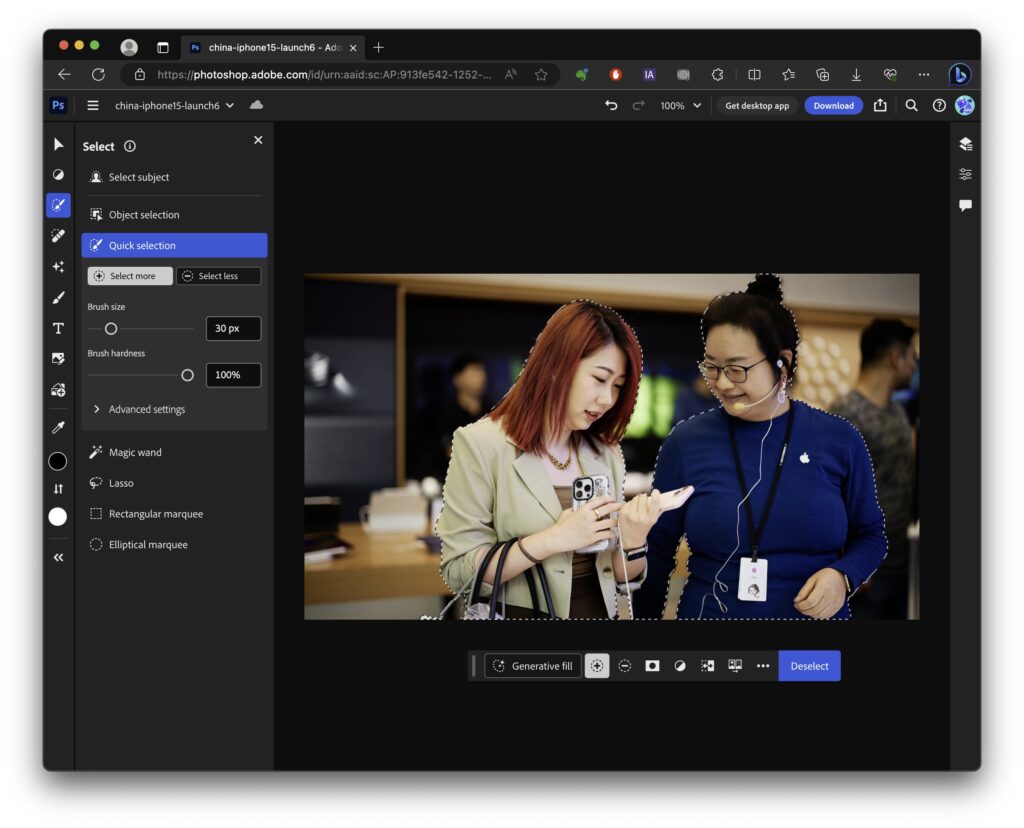Open china-iphone15-launch6 document name dropdown

[x=174, y=105]
